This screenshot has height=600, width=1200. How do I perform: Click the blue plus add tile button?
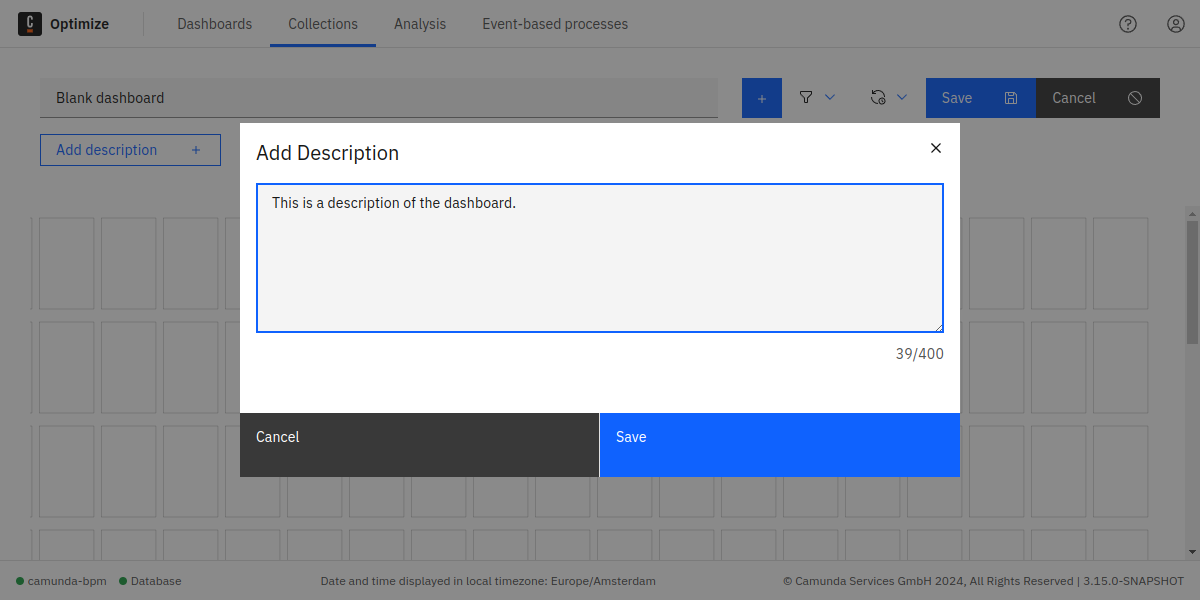[x=762, y=98]
